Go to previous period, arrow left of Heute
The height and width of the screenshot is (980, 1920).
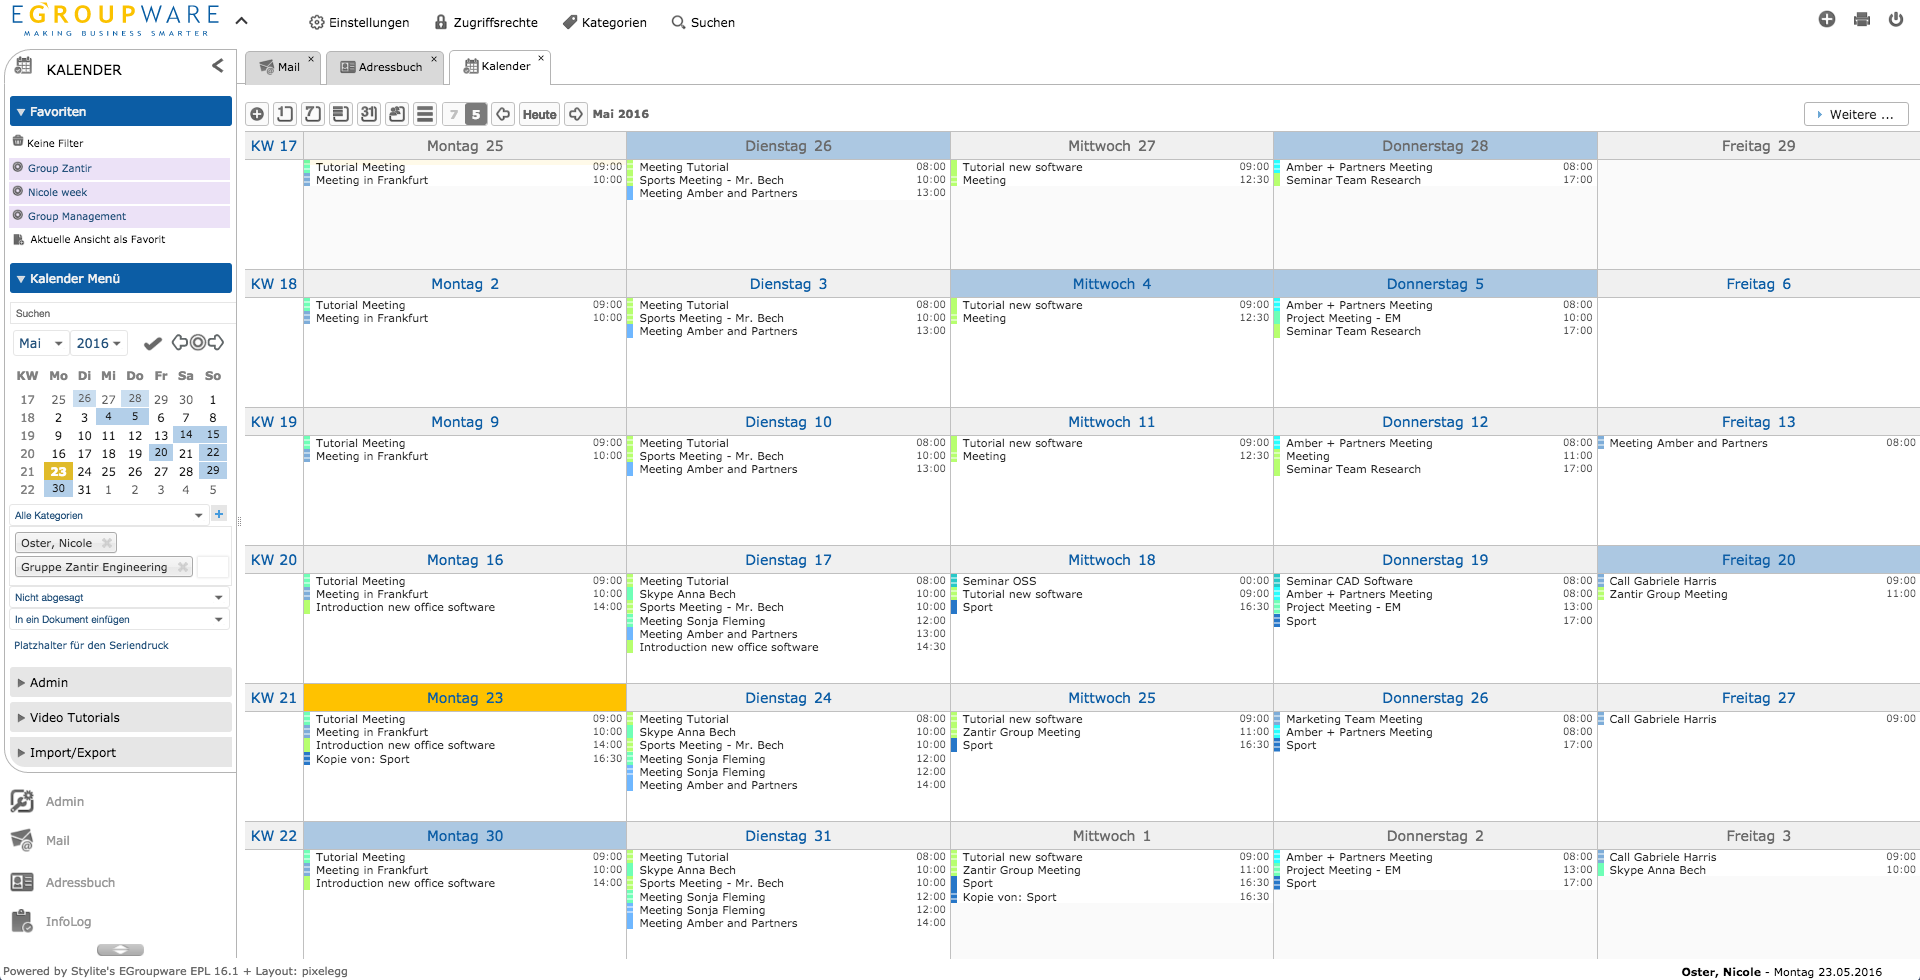[x=504, y=114]
